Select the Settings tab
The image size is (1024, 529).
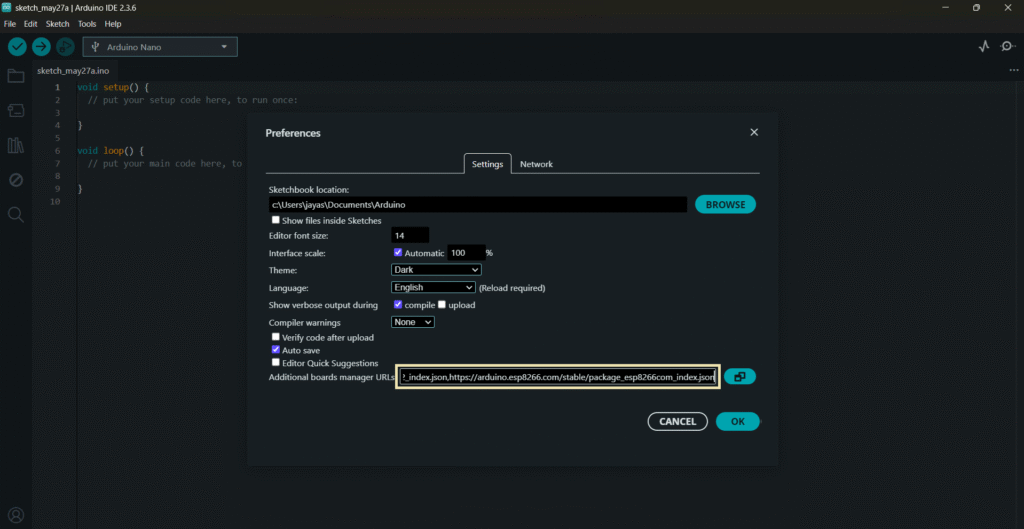[x=487, y=164]
